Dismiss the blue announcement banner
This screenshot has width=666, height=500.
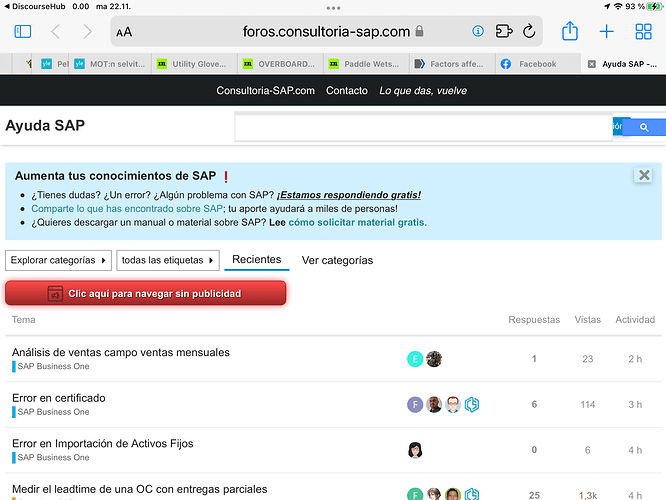click(x=644, y=175)
